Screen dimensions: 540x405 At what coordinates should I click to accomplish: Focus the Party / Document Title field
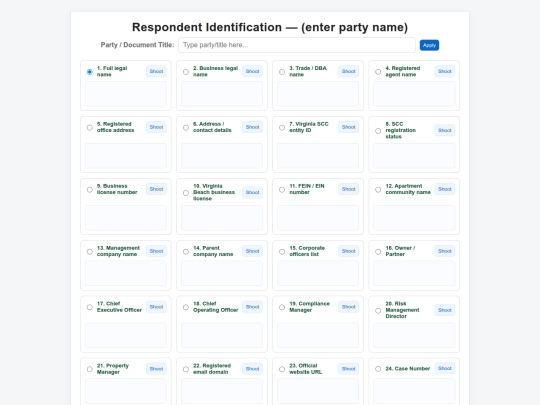click(x=297, y=45)
